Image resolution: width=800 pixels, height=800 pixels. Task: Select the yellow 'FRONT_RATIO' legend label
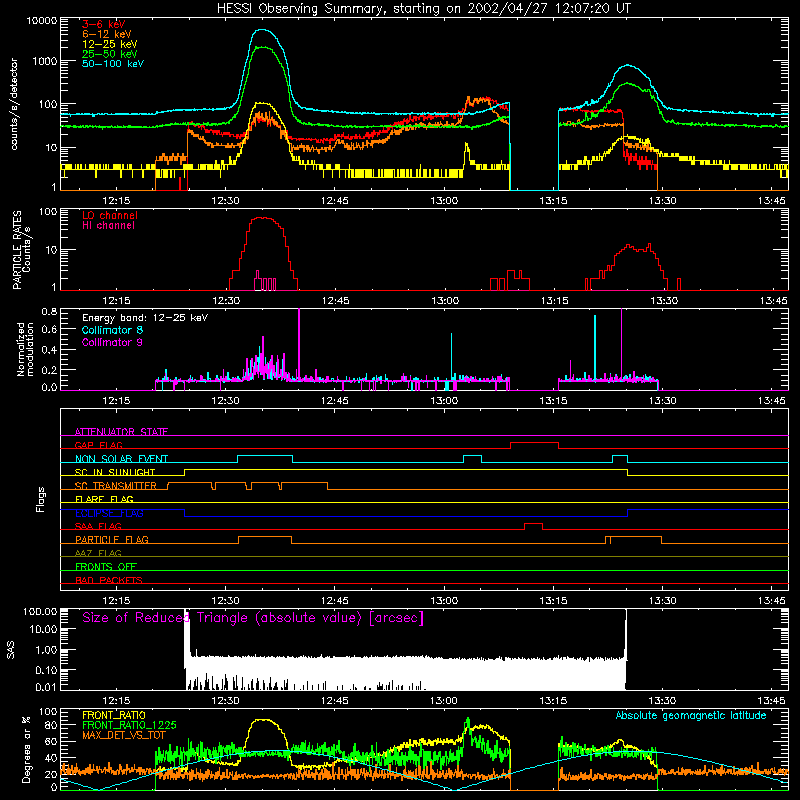tap(114, 715)
